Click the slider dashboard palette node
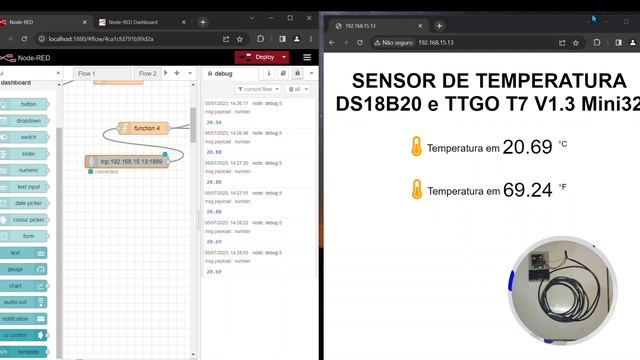The width and height of the screenshot is (640, 360). click(24, 154)
